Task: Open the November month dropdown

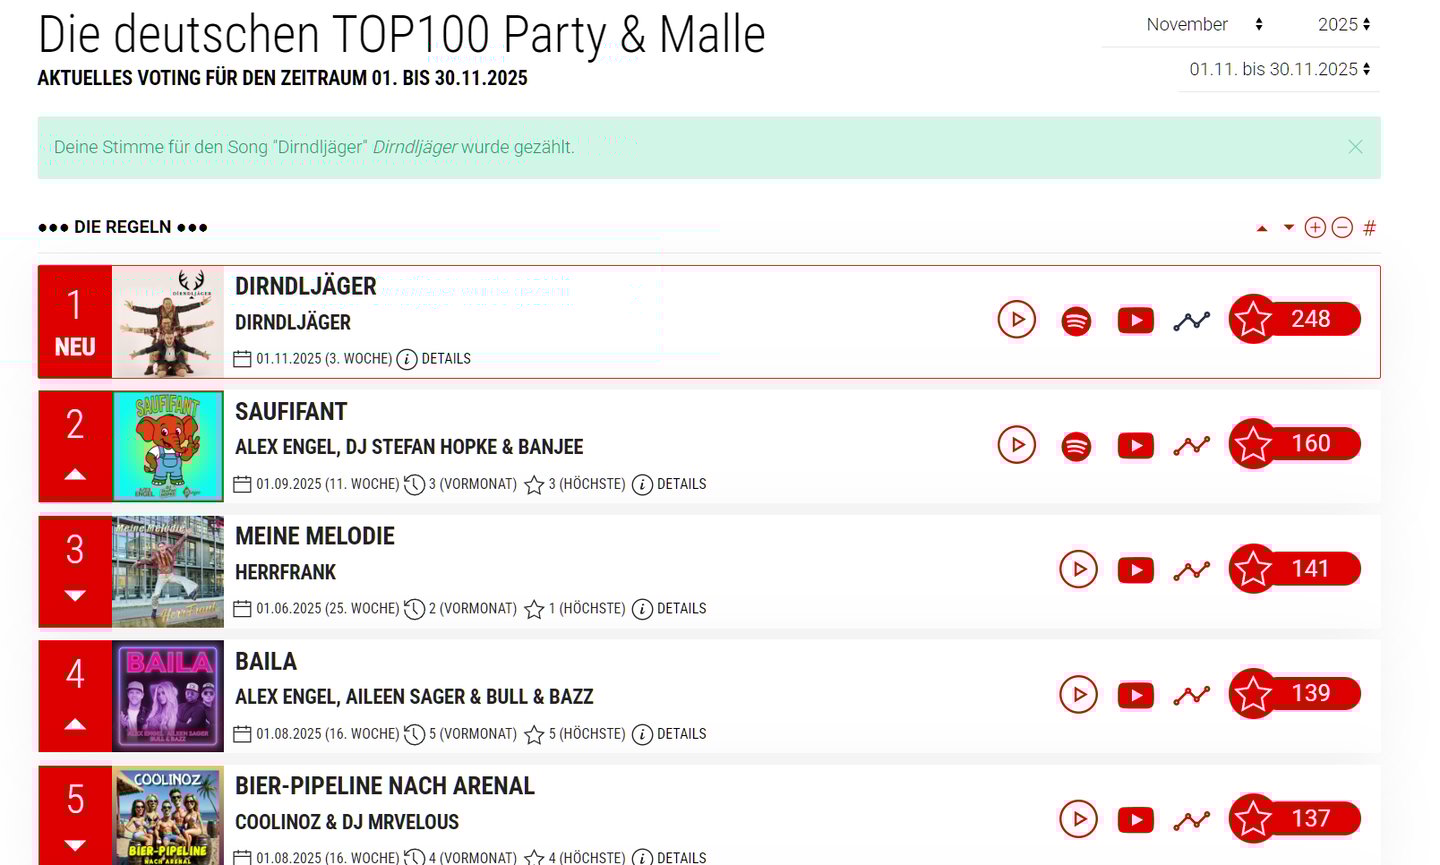Action: coord(1204,24)
